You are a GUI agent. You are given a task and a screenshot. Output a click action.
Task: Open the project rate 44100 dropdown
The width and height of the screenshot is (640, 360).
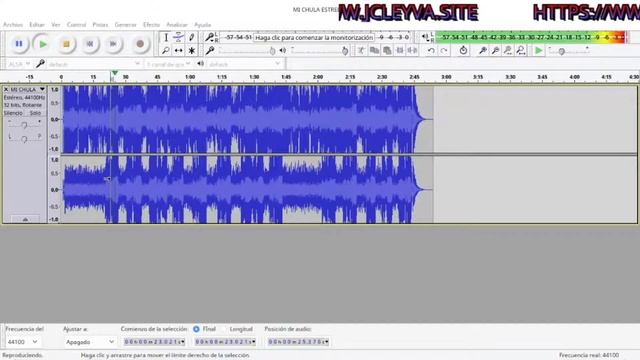22,342
